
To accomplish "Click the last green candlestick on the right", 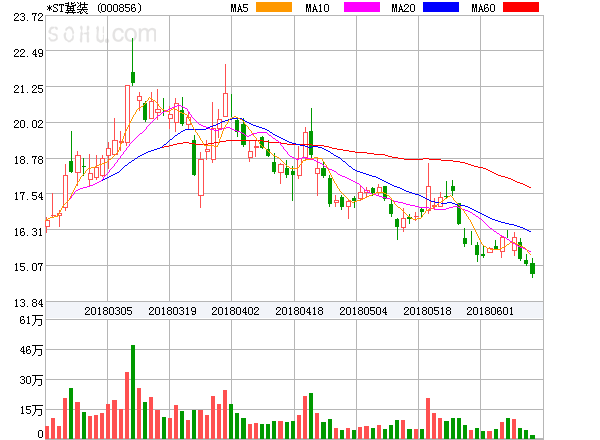I will click(x=532, y=268).
